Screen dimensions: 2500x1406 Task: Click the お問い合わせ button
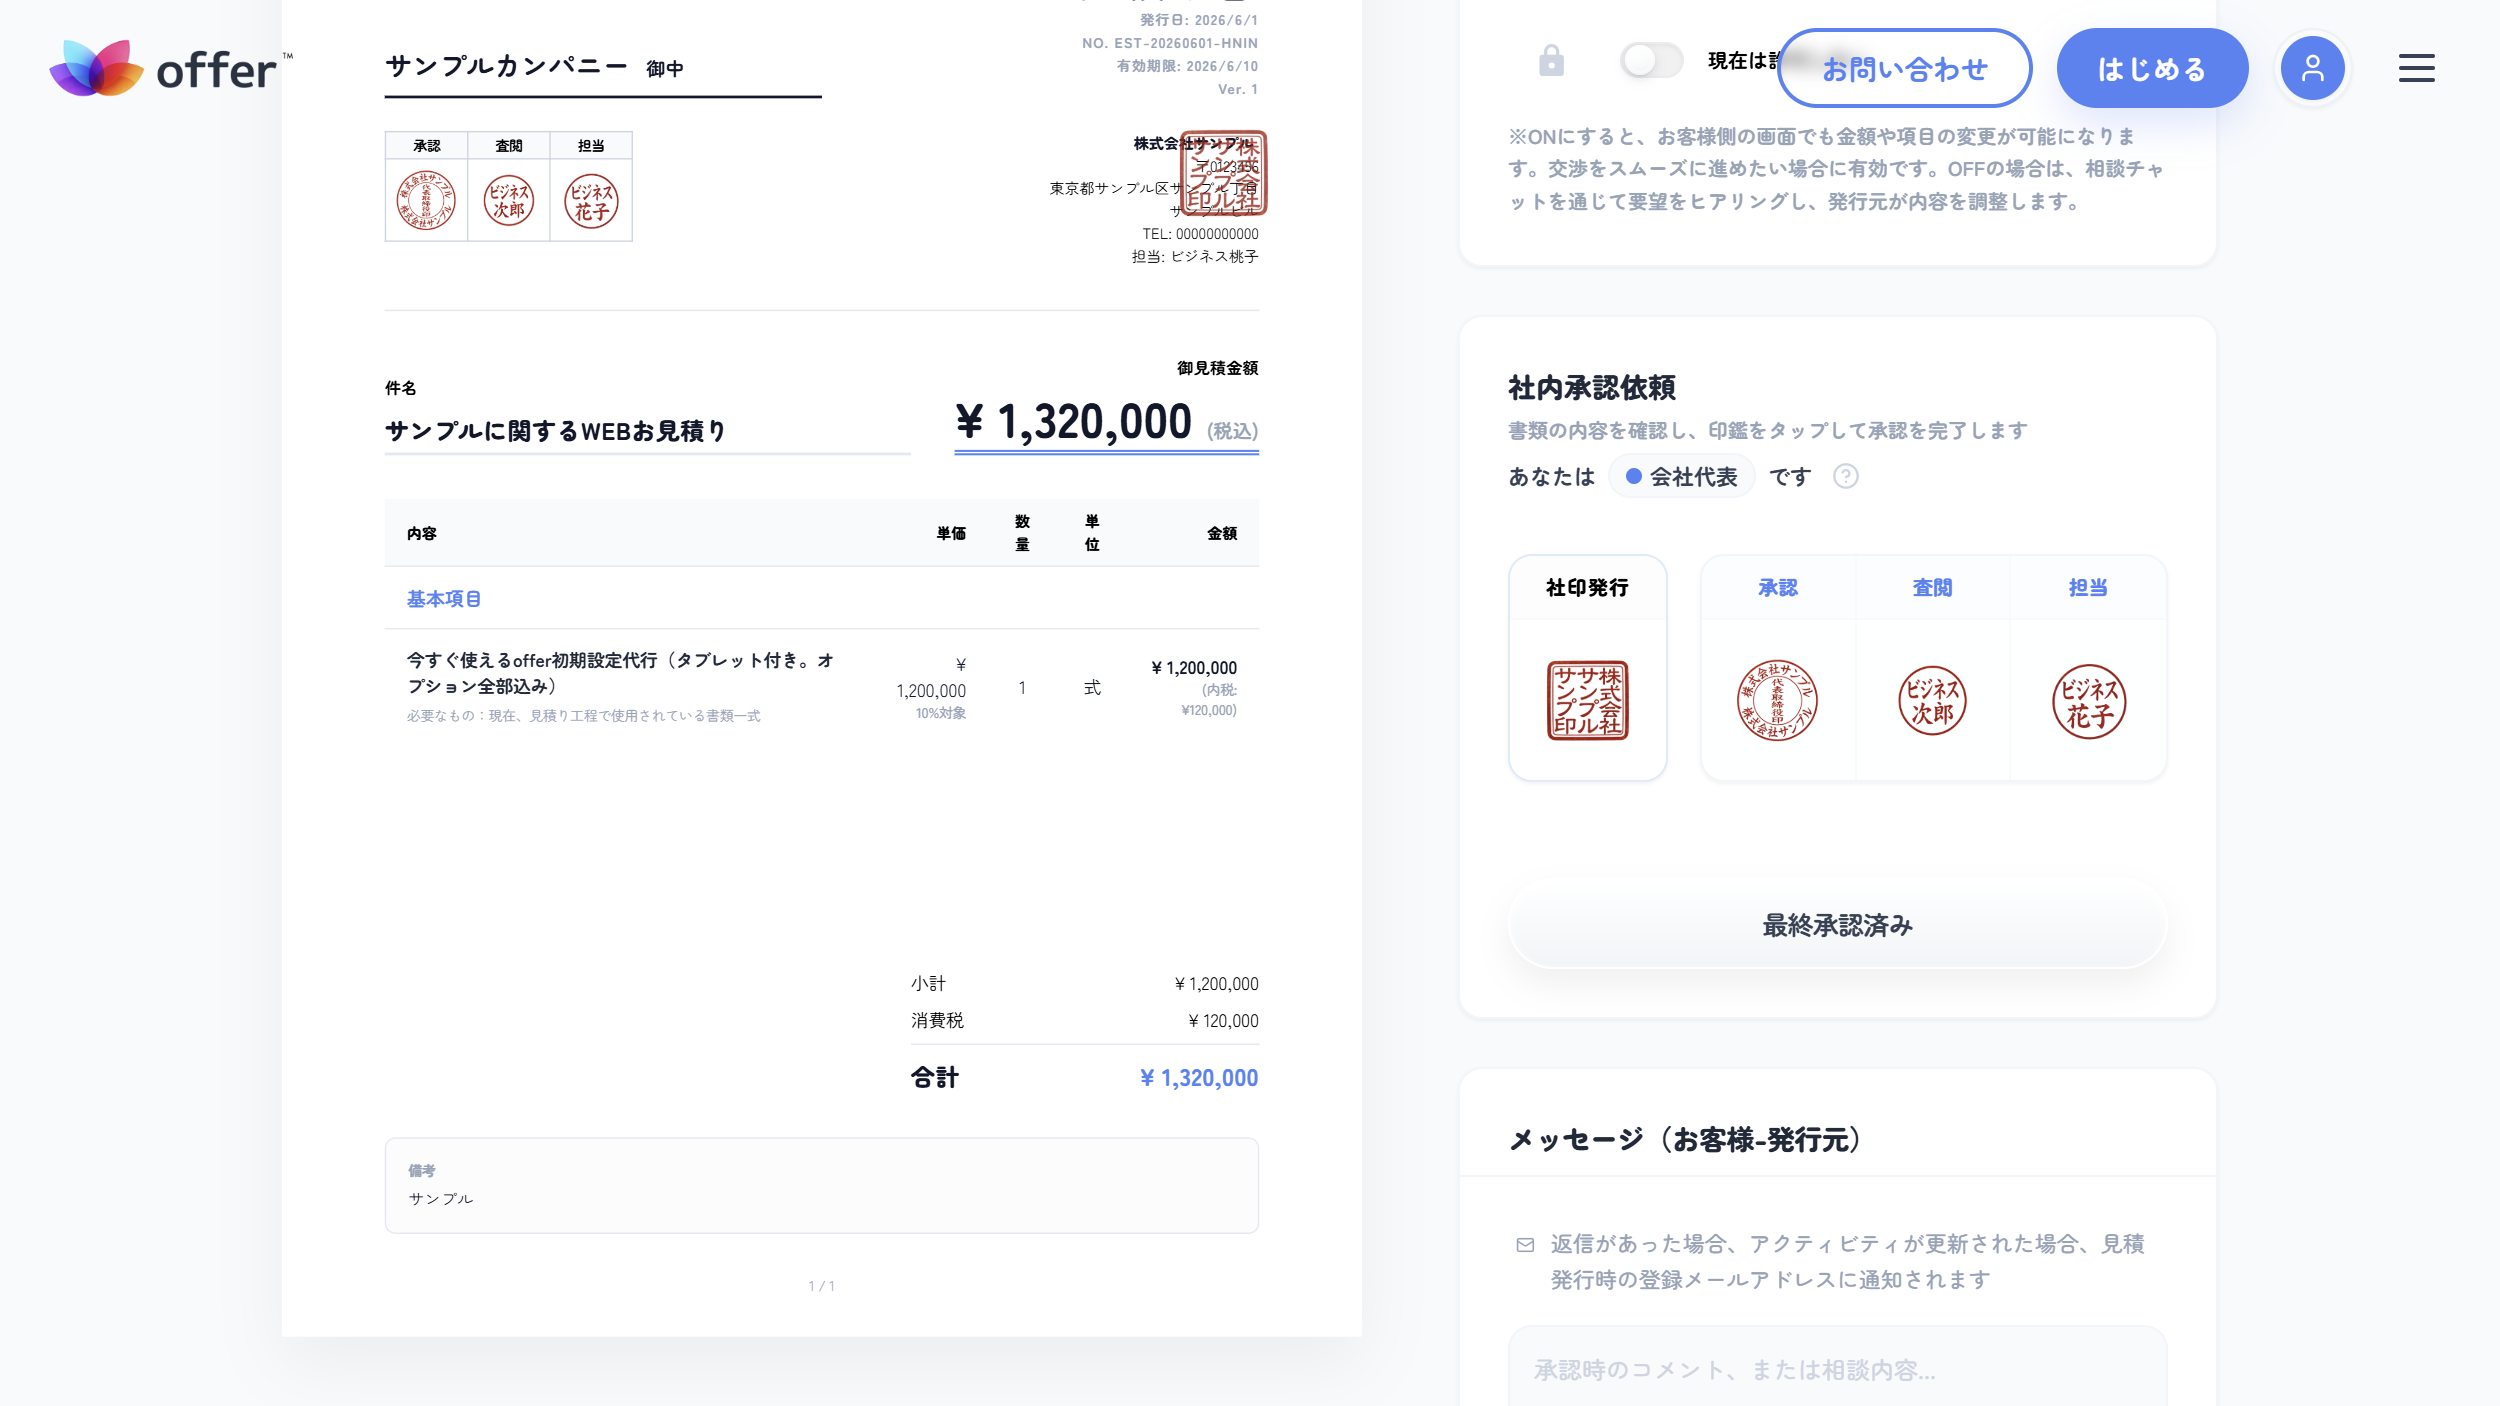tap(1904, 68)
